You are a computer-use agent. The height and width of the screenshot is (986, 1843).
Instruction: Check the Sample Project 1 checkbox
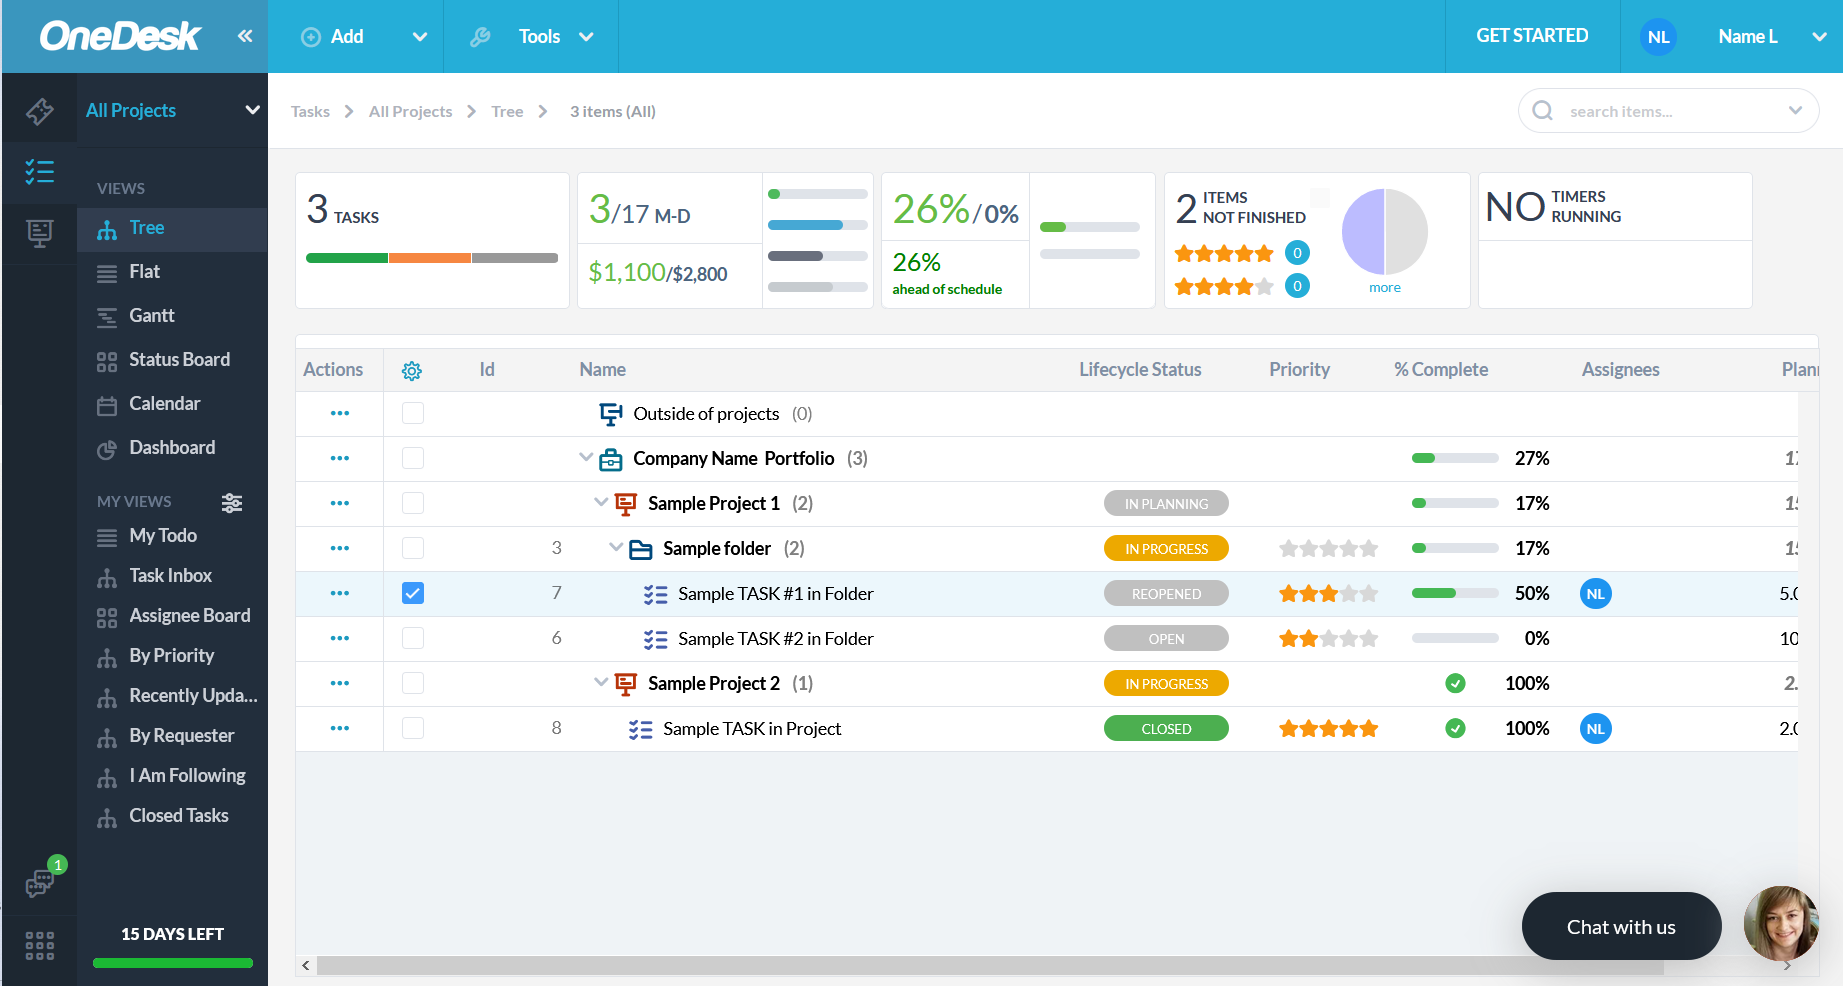pos(413,503)
